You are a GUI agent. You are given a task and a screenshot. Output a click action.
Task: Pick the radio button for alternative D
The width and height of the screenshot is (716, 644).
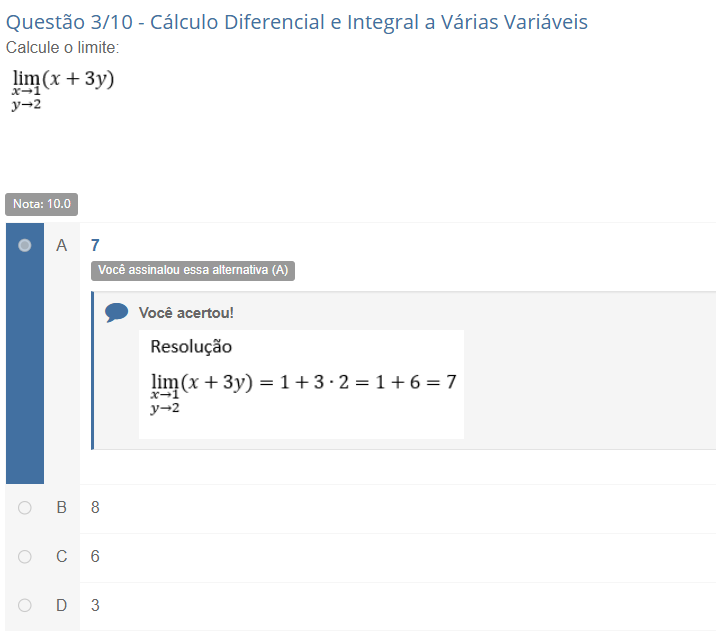click(x=25, y=605)
